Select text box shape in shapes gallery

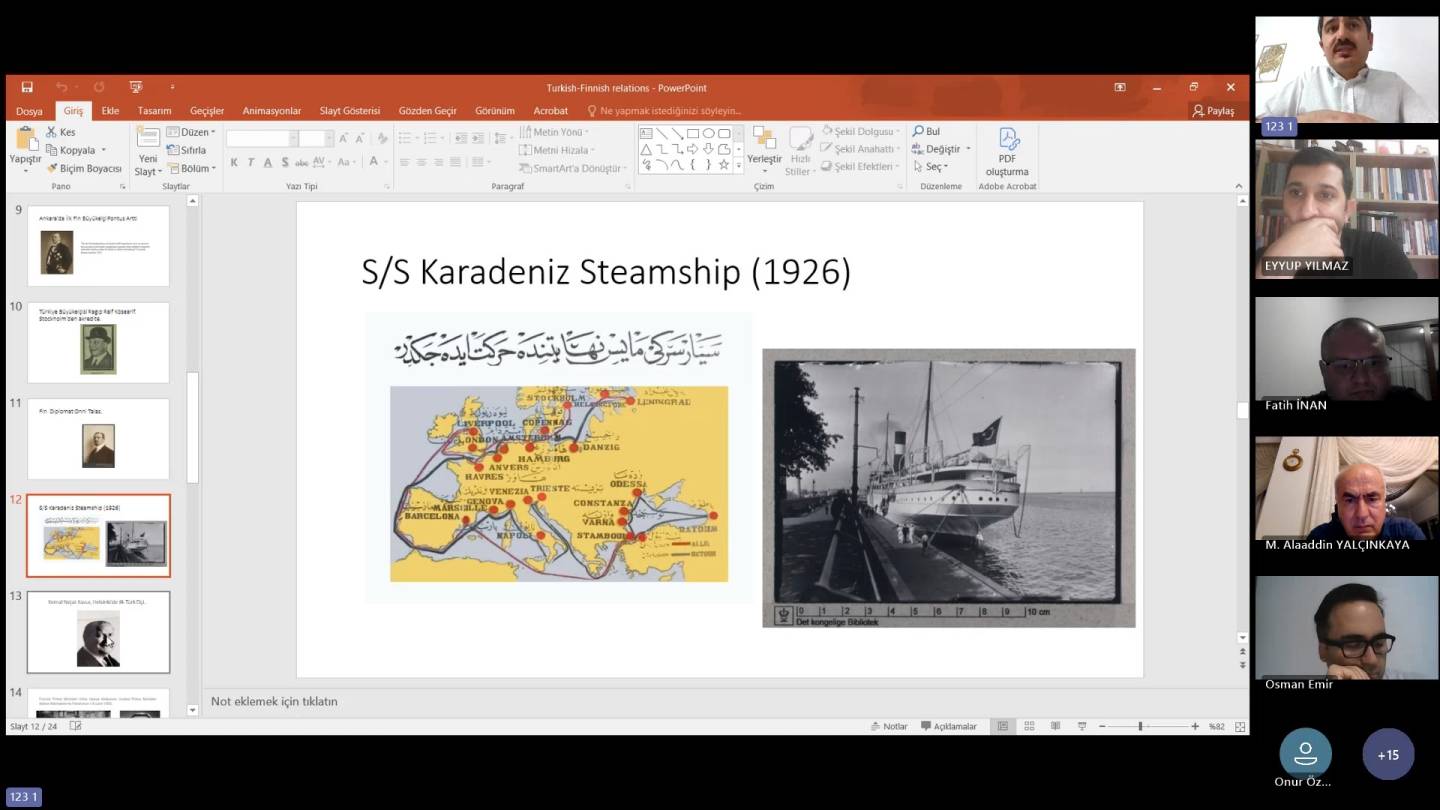pos(646,133)
